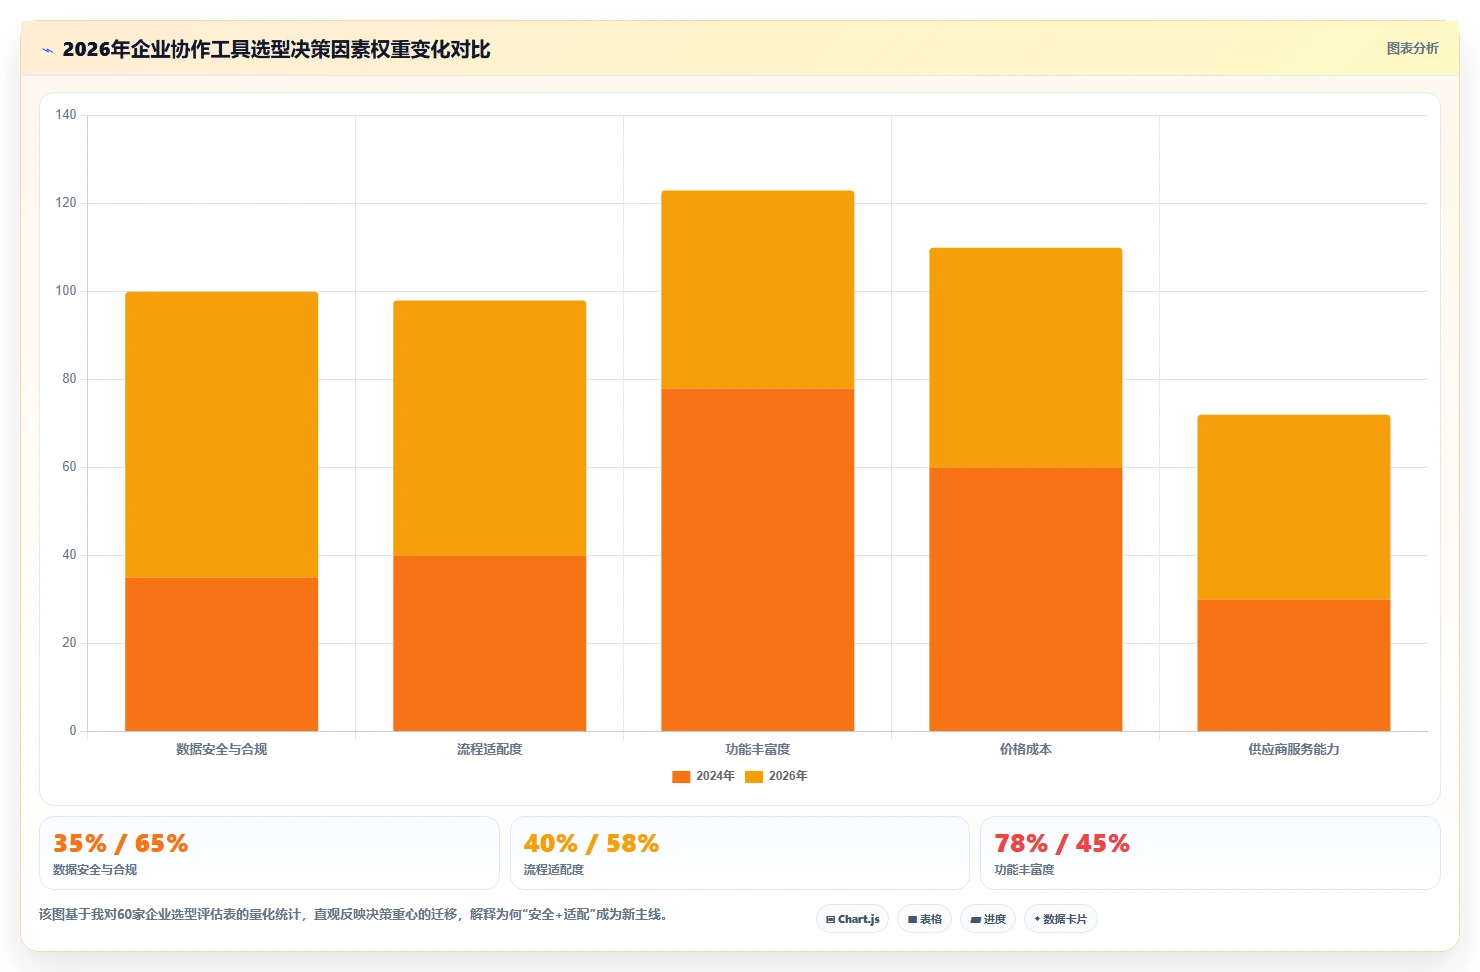The height and width of the screenshot is (972, 1480).
Task: Click the y-axis value 80
Action: pos(69,379)
